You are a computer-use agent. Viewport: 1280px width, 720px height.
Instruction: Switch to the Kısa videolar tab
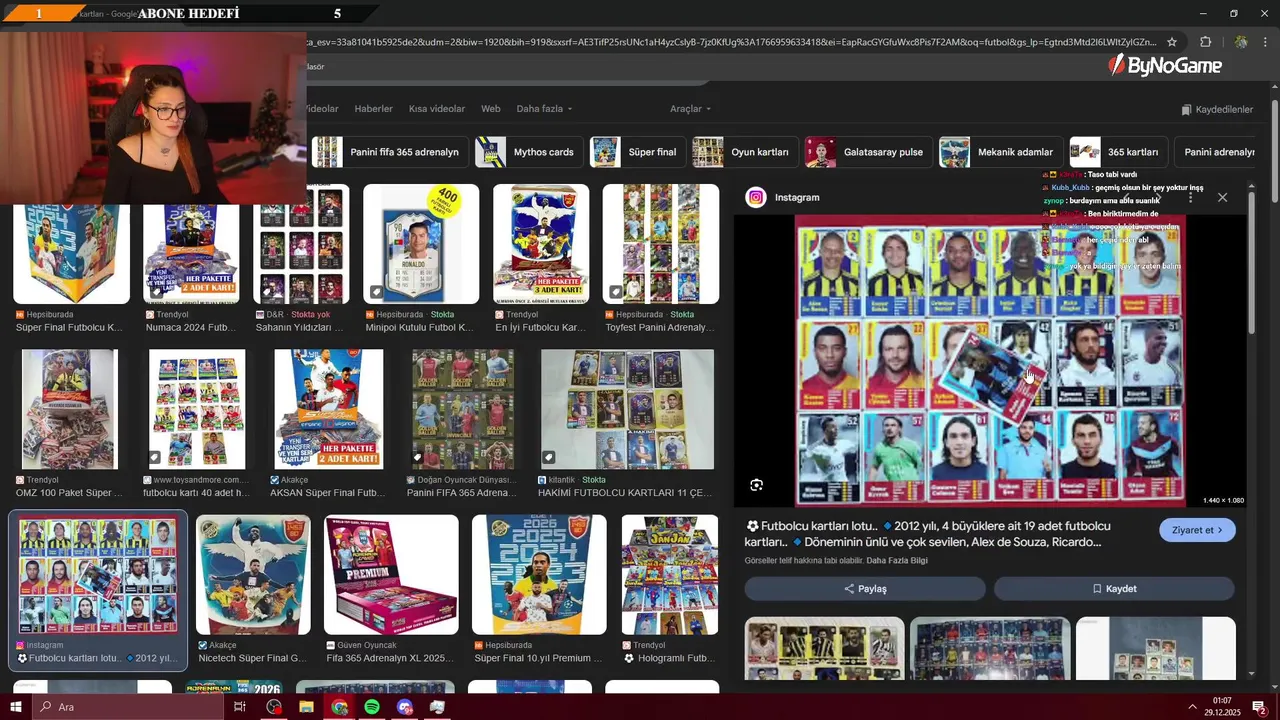tap(437, 108)
